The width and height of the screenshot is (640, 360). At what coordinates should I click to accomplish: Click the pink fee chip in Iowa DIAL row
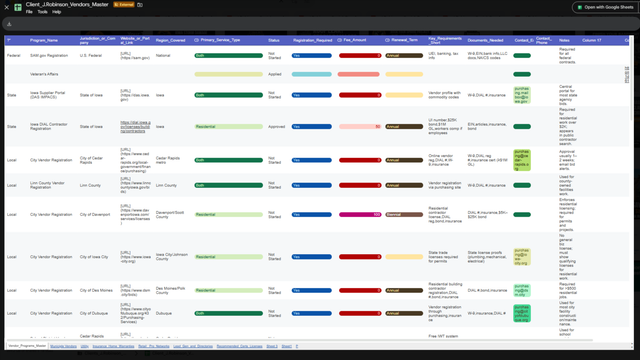click(360, 127)
